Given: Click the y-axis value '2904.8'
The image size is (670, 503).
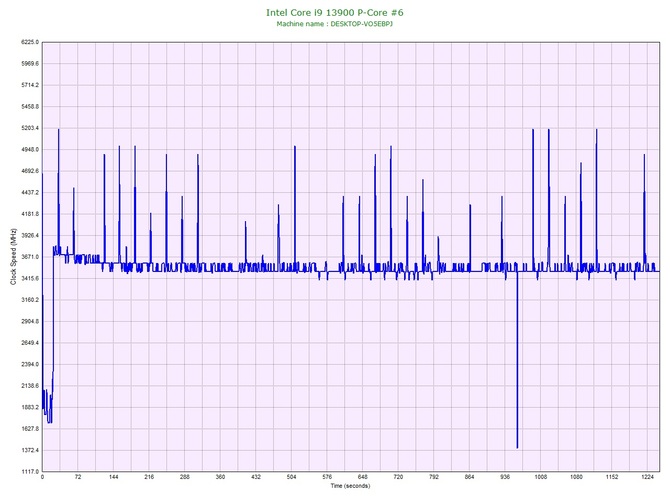Looking at the screenshot, I should click(30, 321).
